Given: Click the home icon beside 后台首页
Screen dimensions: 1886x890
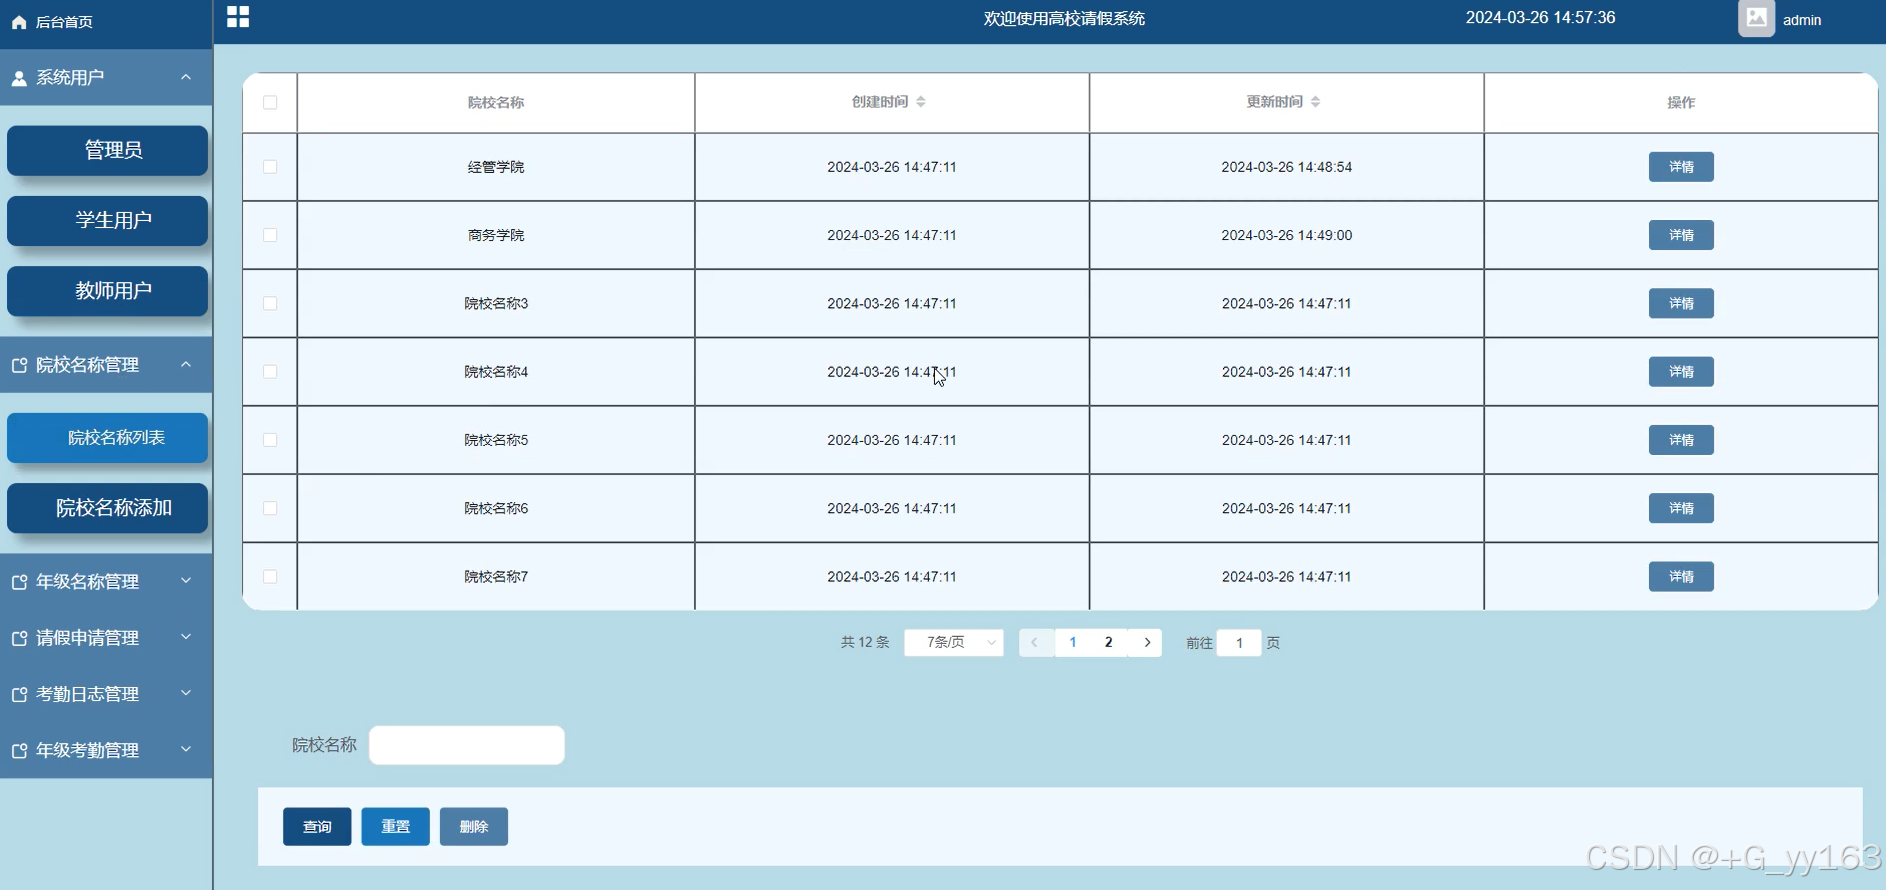Looking at the screenshot, I should tap(19, 22).
